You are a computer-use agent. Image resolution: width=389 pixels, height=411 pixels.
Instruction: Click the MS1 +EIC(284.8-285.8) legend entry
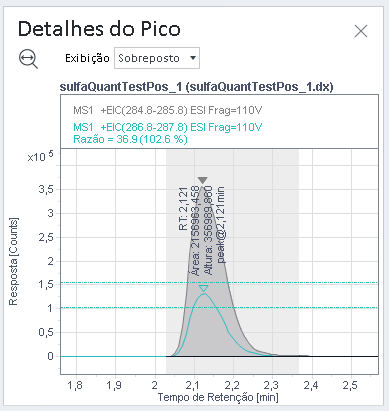click(x=167, y=110)
